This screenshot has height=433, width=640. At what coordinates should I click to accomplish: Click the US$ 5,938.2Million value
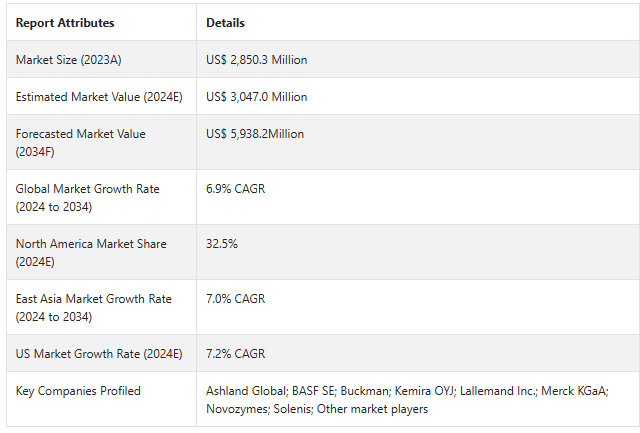255,134
